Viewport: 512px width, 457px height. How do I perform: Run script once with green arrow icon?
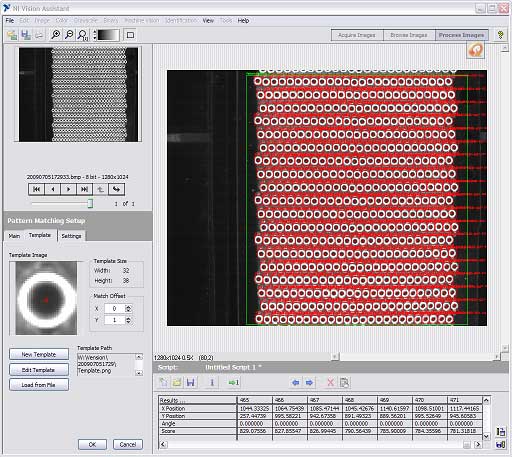point(234,382)
